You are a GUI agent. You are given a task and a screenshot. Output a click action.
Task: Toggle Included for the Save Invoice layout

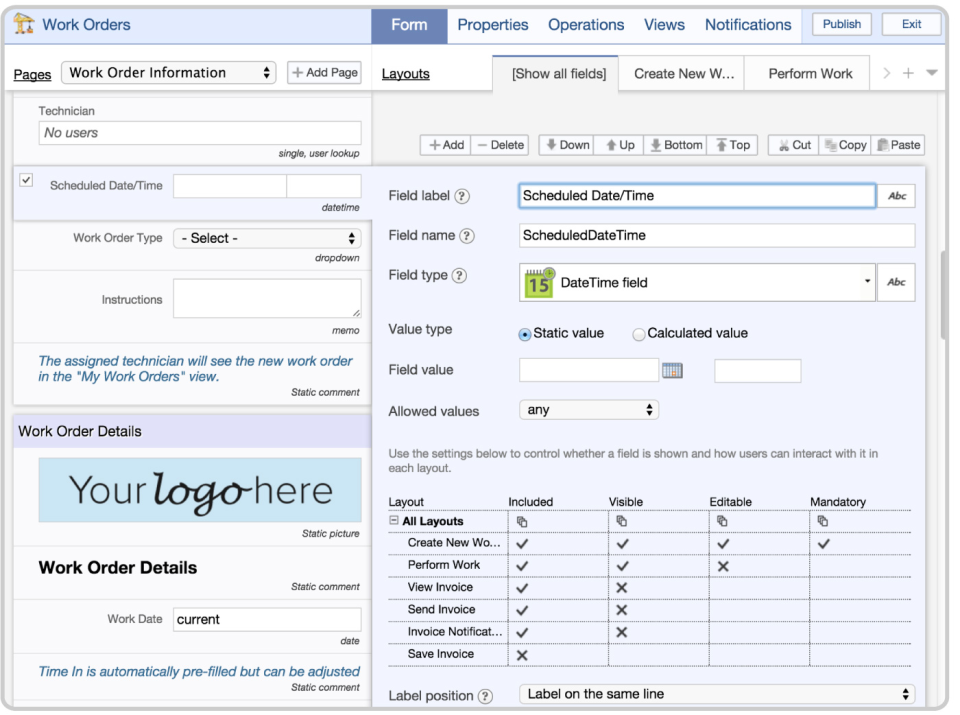(522, 654)
